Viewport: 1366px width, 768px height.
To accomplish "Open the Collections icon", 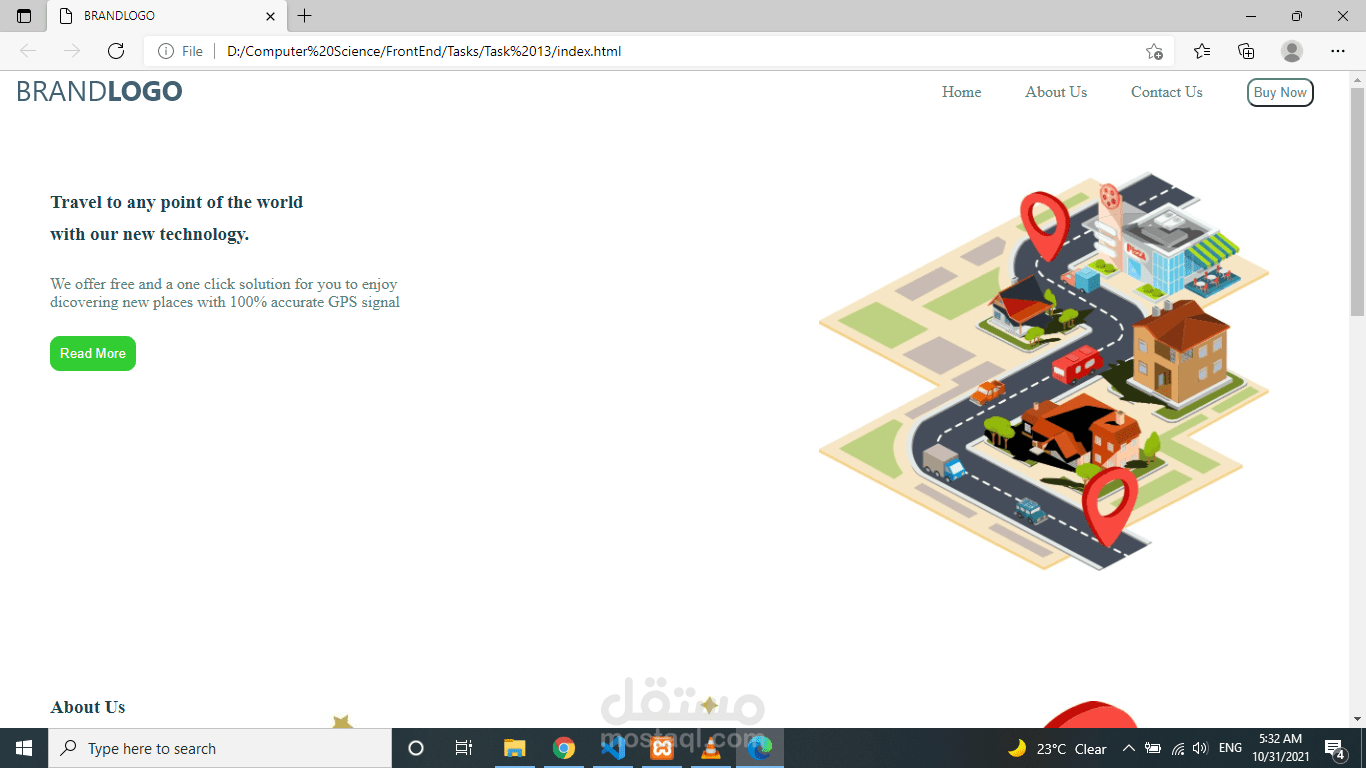I will pos(1246,51).
